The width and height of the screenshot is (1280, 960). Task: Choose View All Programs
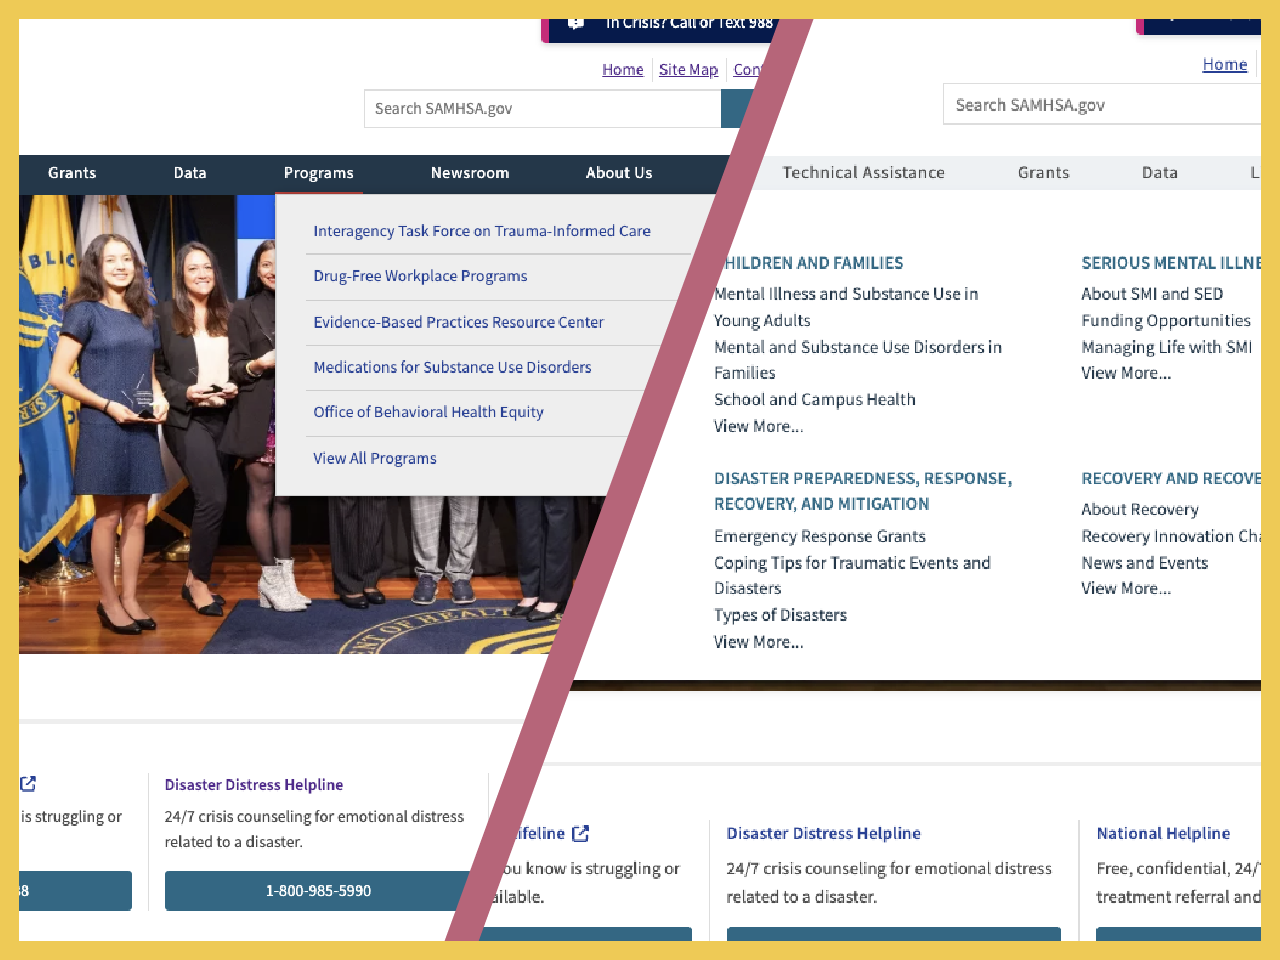(375, 458)
